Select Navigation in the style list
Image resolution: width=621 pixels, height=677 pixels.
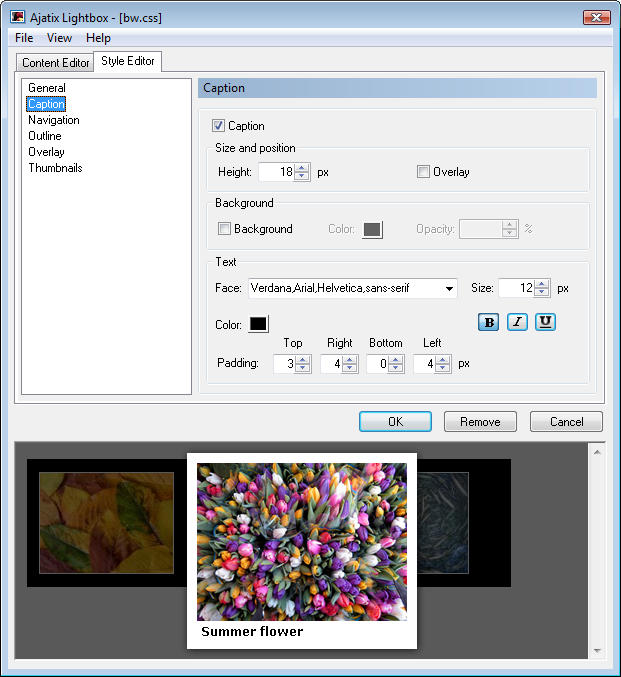pyautogui.click(x=54, y=120)
